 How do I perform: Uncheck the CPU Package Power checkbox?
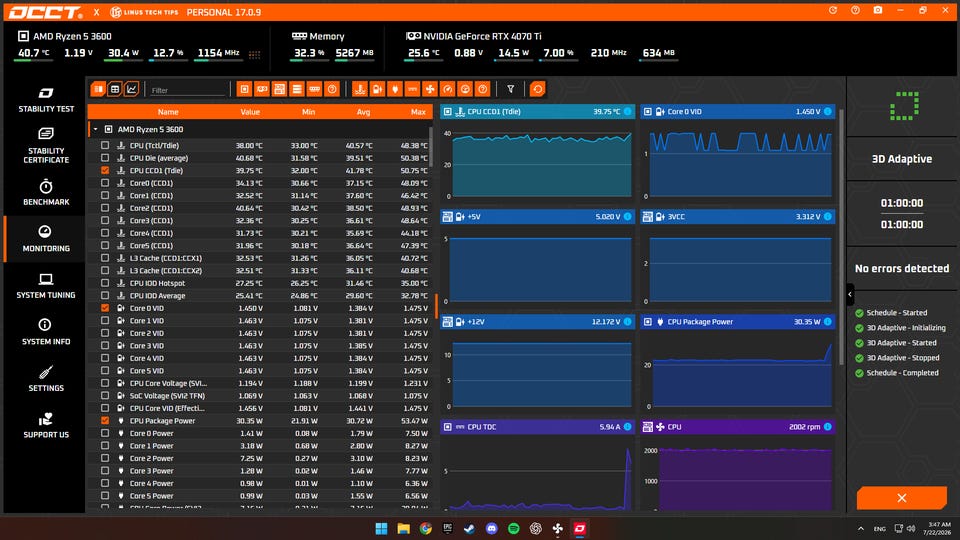pos(105,421)
